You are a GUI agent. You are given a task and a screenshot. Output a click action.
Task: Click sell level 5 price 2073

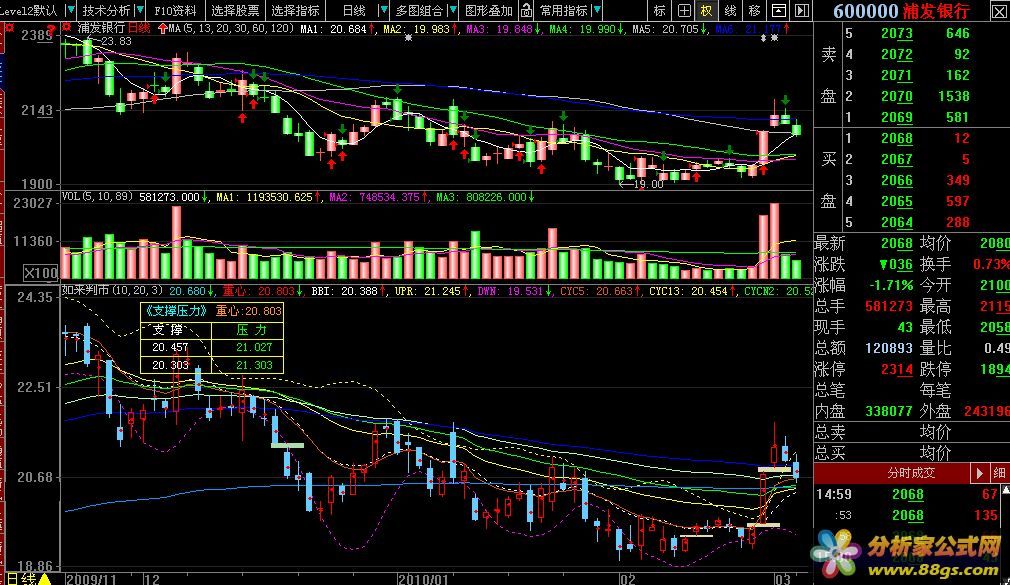pos(897,34)
